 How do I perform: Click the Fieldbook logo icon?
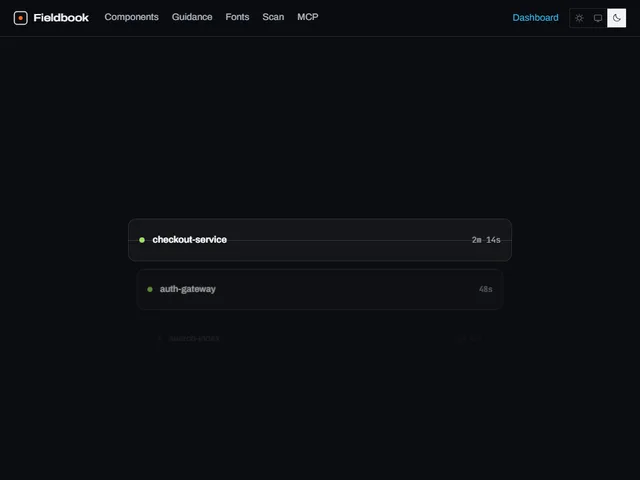20,18
